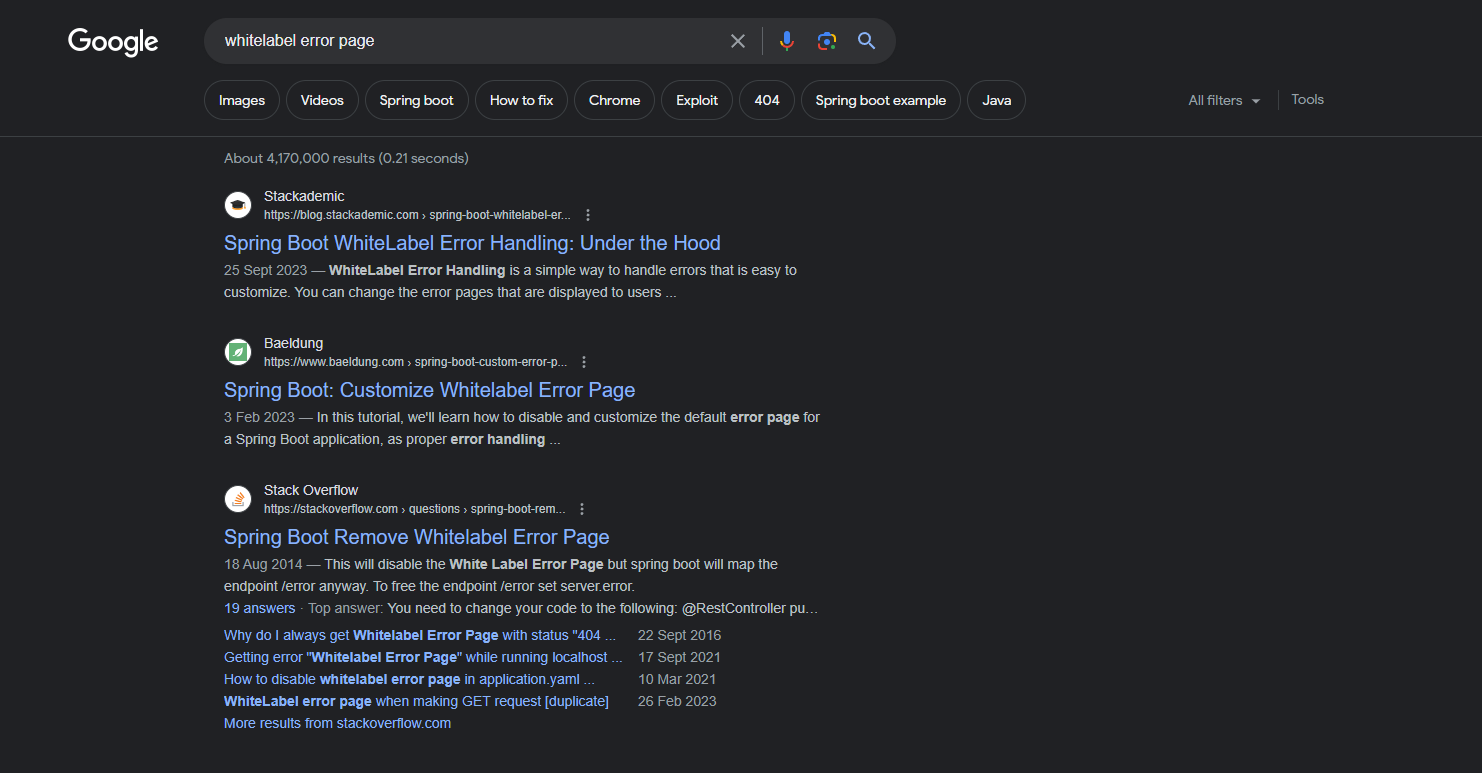Select the Chrome filter chip
Viewport: 1482px width, 773px height.
point(614,100)
